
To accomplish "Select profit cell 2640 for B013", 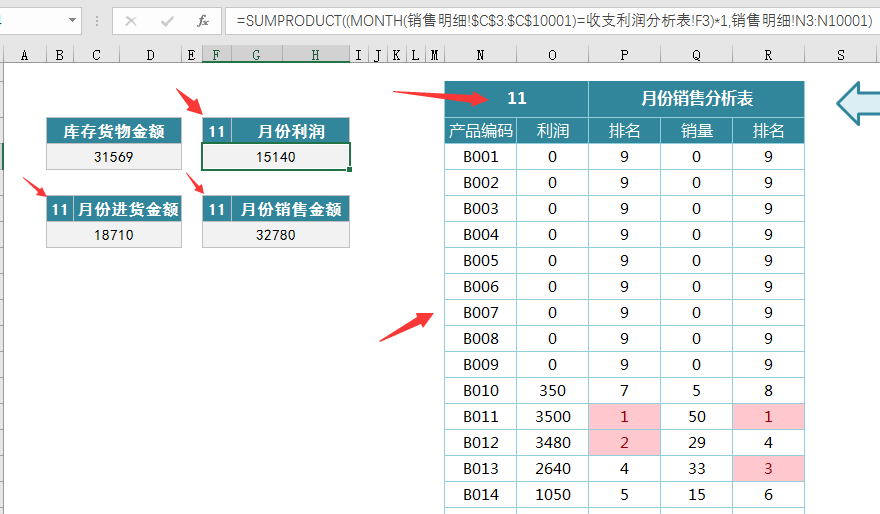I will [552, 469].
